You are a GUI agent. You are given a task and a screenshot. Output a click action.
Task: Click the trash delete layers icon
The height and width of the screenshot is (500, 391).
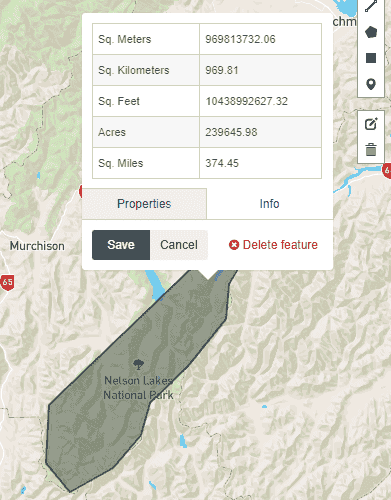371,150
